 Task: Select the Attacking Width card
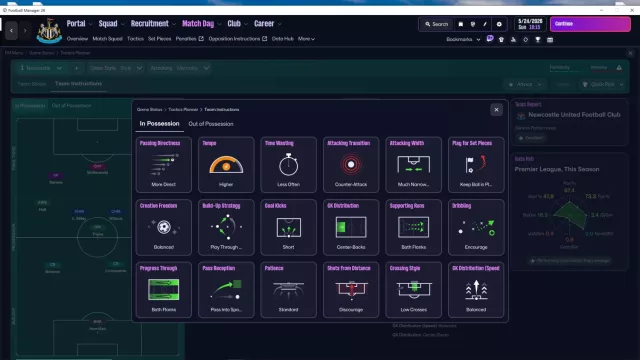(x=413, y=164)
